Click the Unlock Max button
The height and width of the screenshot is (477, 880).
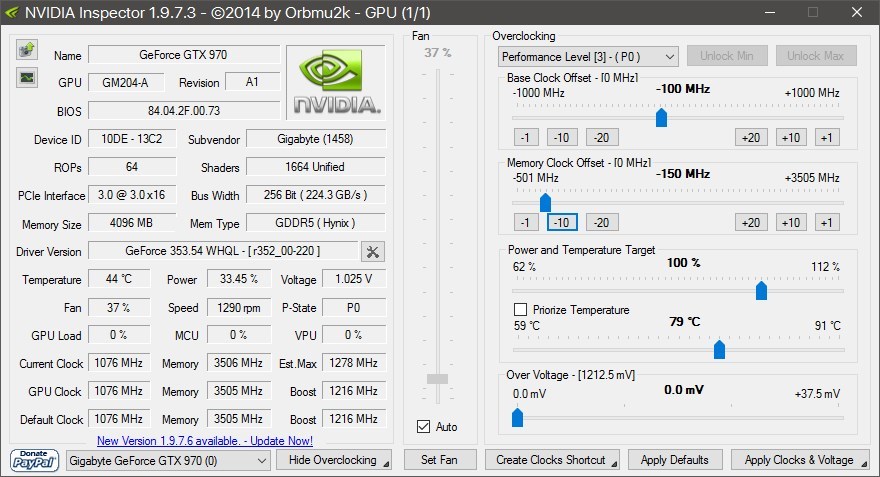pyautogui.click(x=815, y=56)
